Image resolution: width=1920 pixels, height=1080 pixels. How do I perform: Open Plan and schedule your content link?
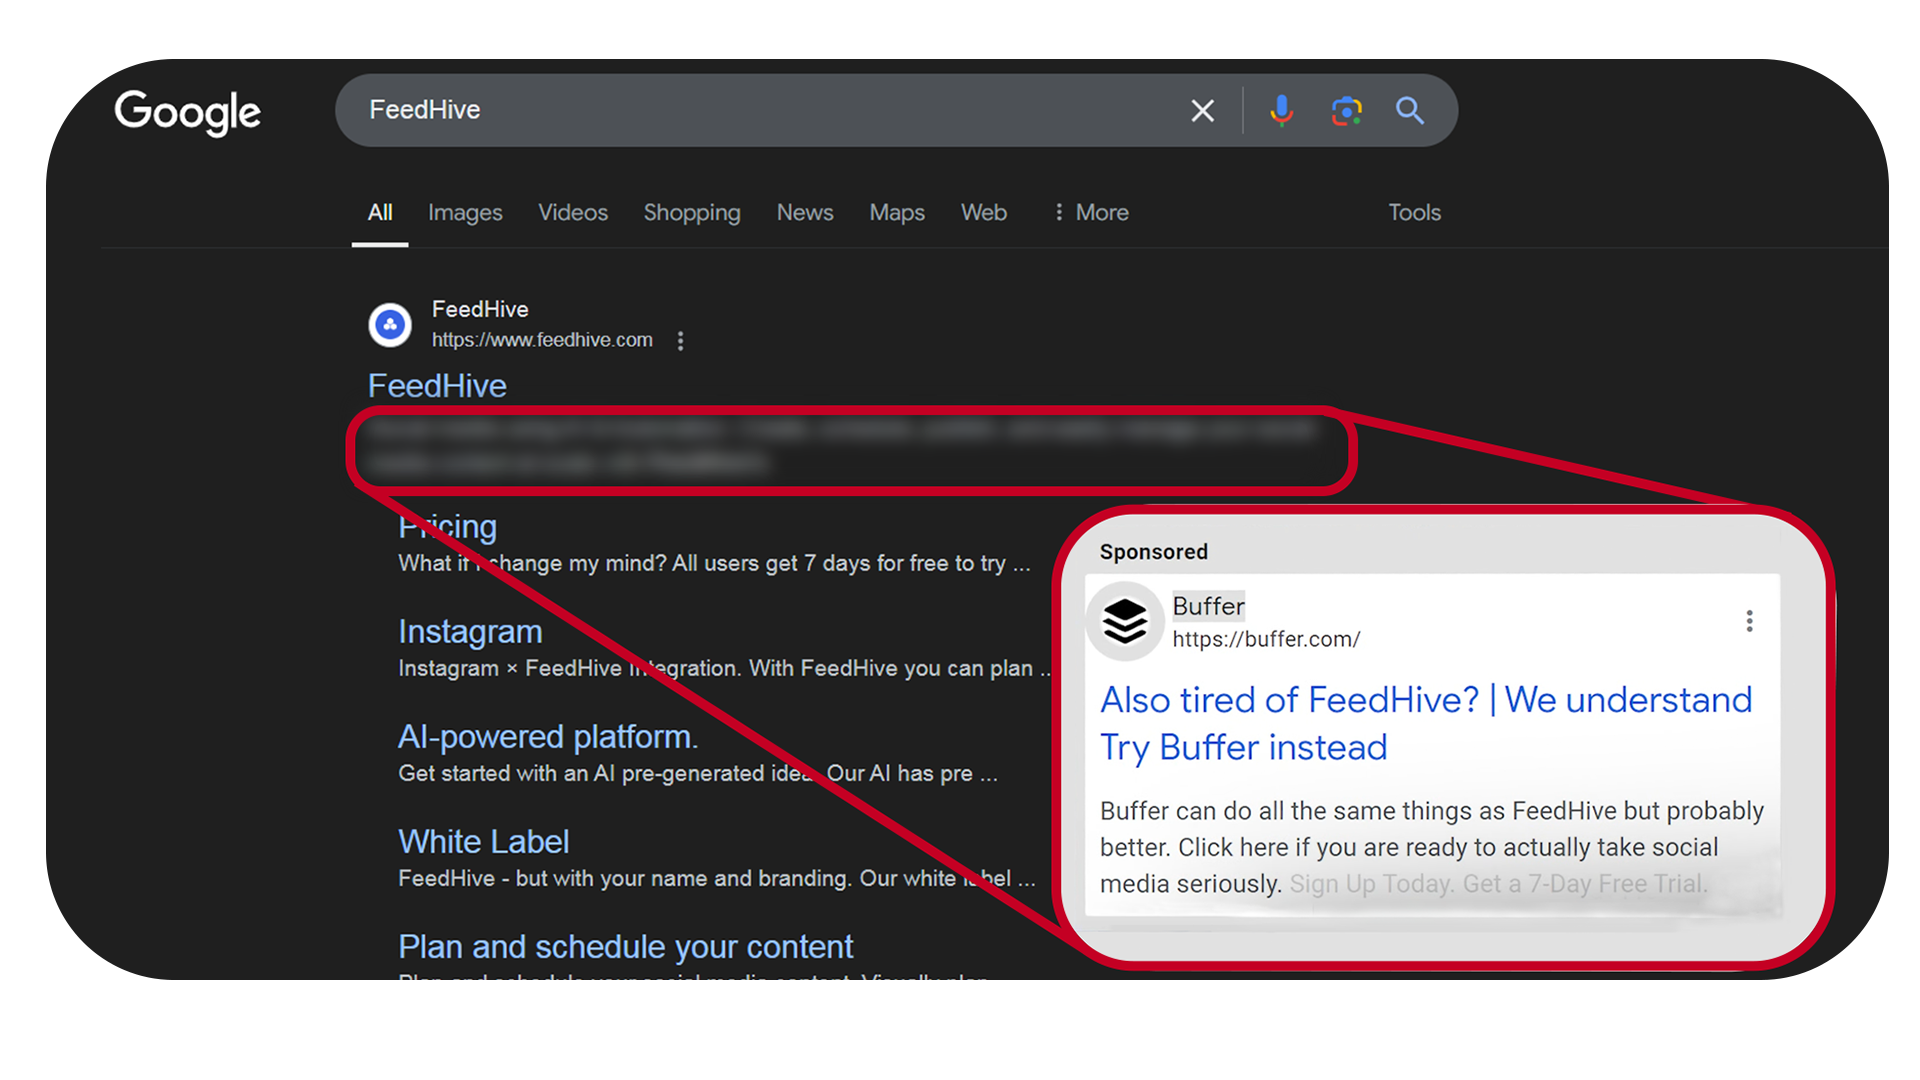(625, 947)
